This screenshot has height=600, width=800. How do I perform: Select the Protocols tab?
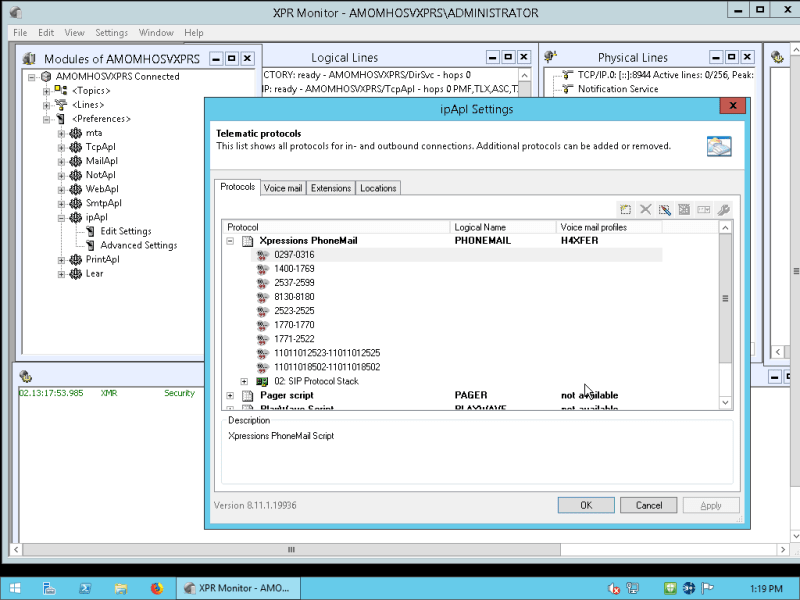click(237, 187)
